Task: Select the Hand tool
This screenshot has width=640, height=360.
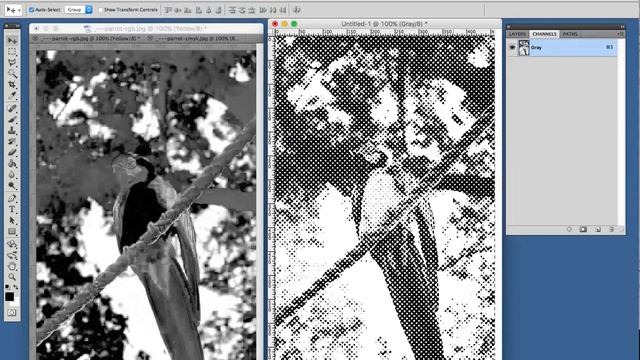Action: coord(12,267)
